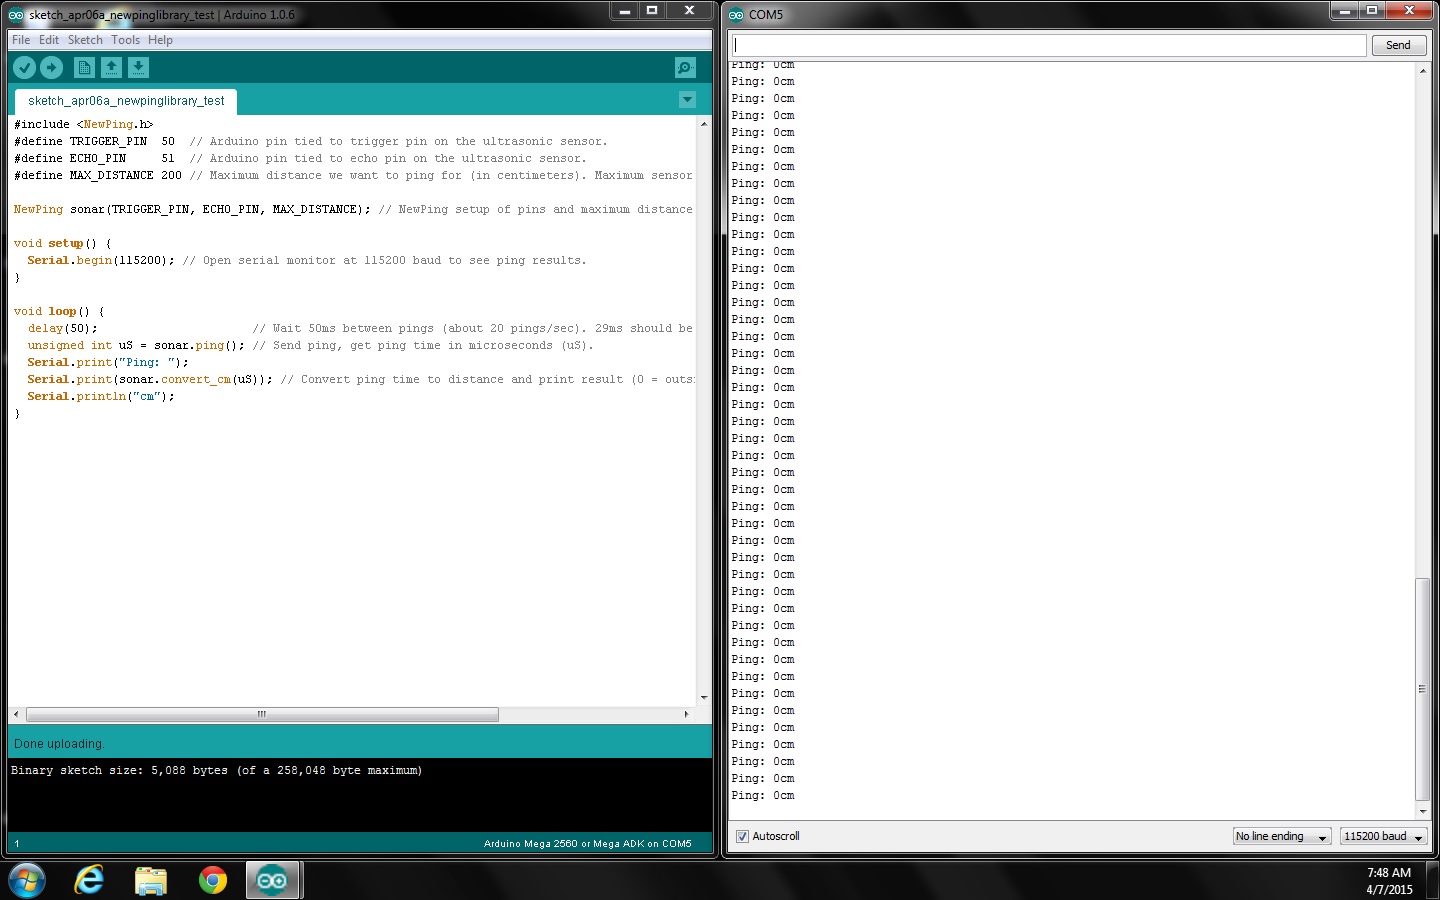Viewport: 1440px width, 900px height.
Task: Open the Serial Monitor magnifier icon
Action: [x=685, y=67]
